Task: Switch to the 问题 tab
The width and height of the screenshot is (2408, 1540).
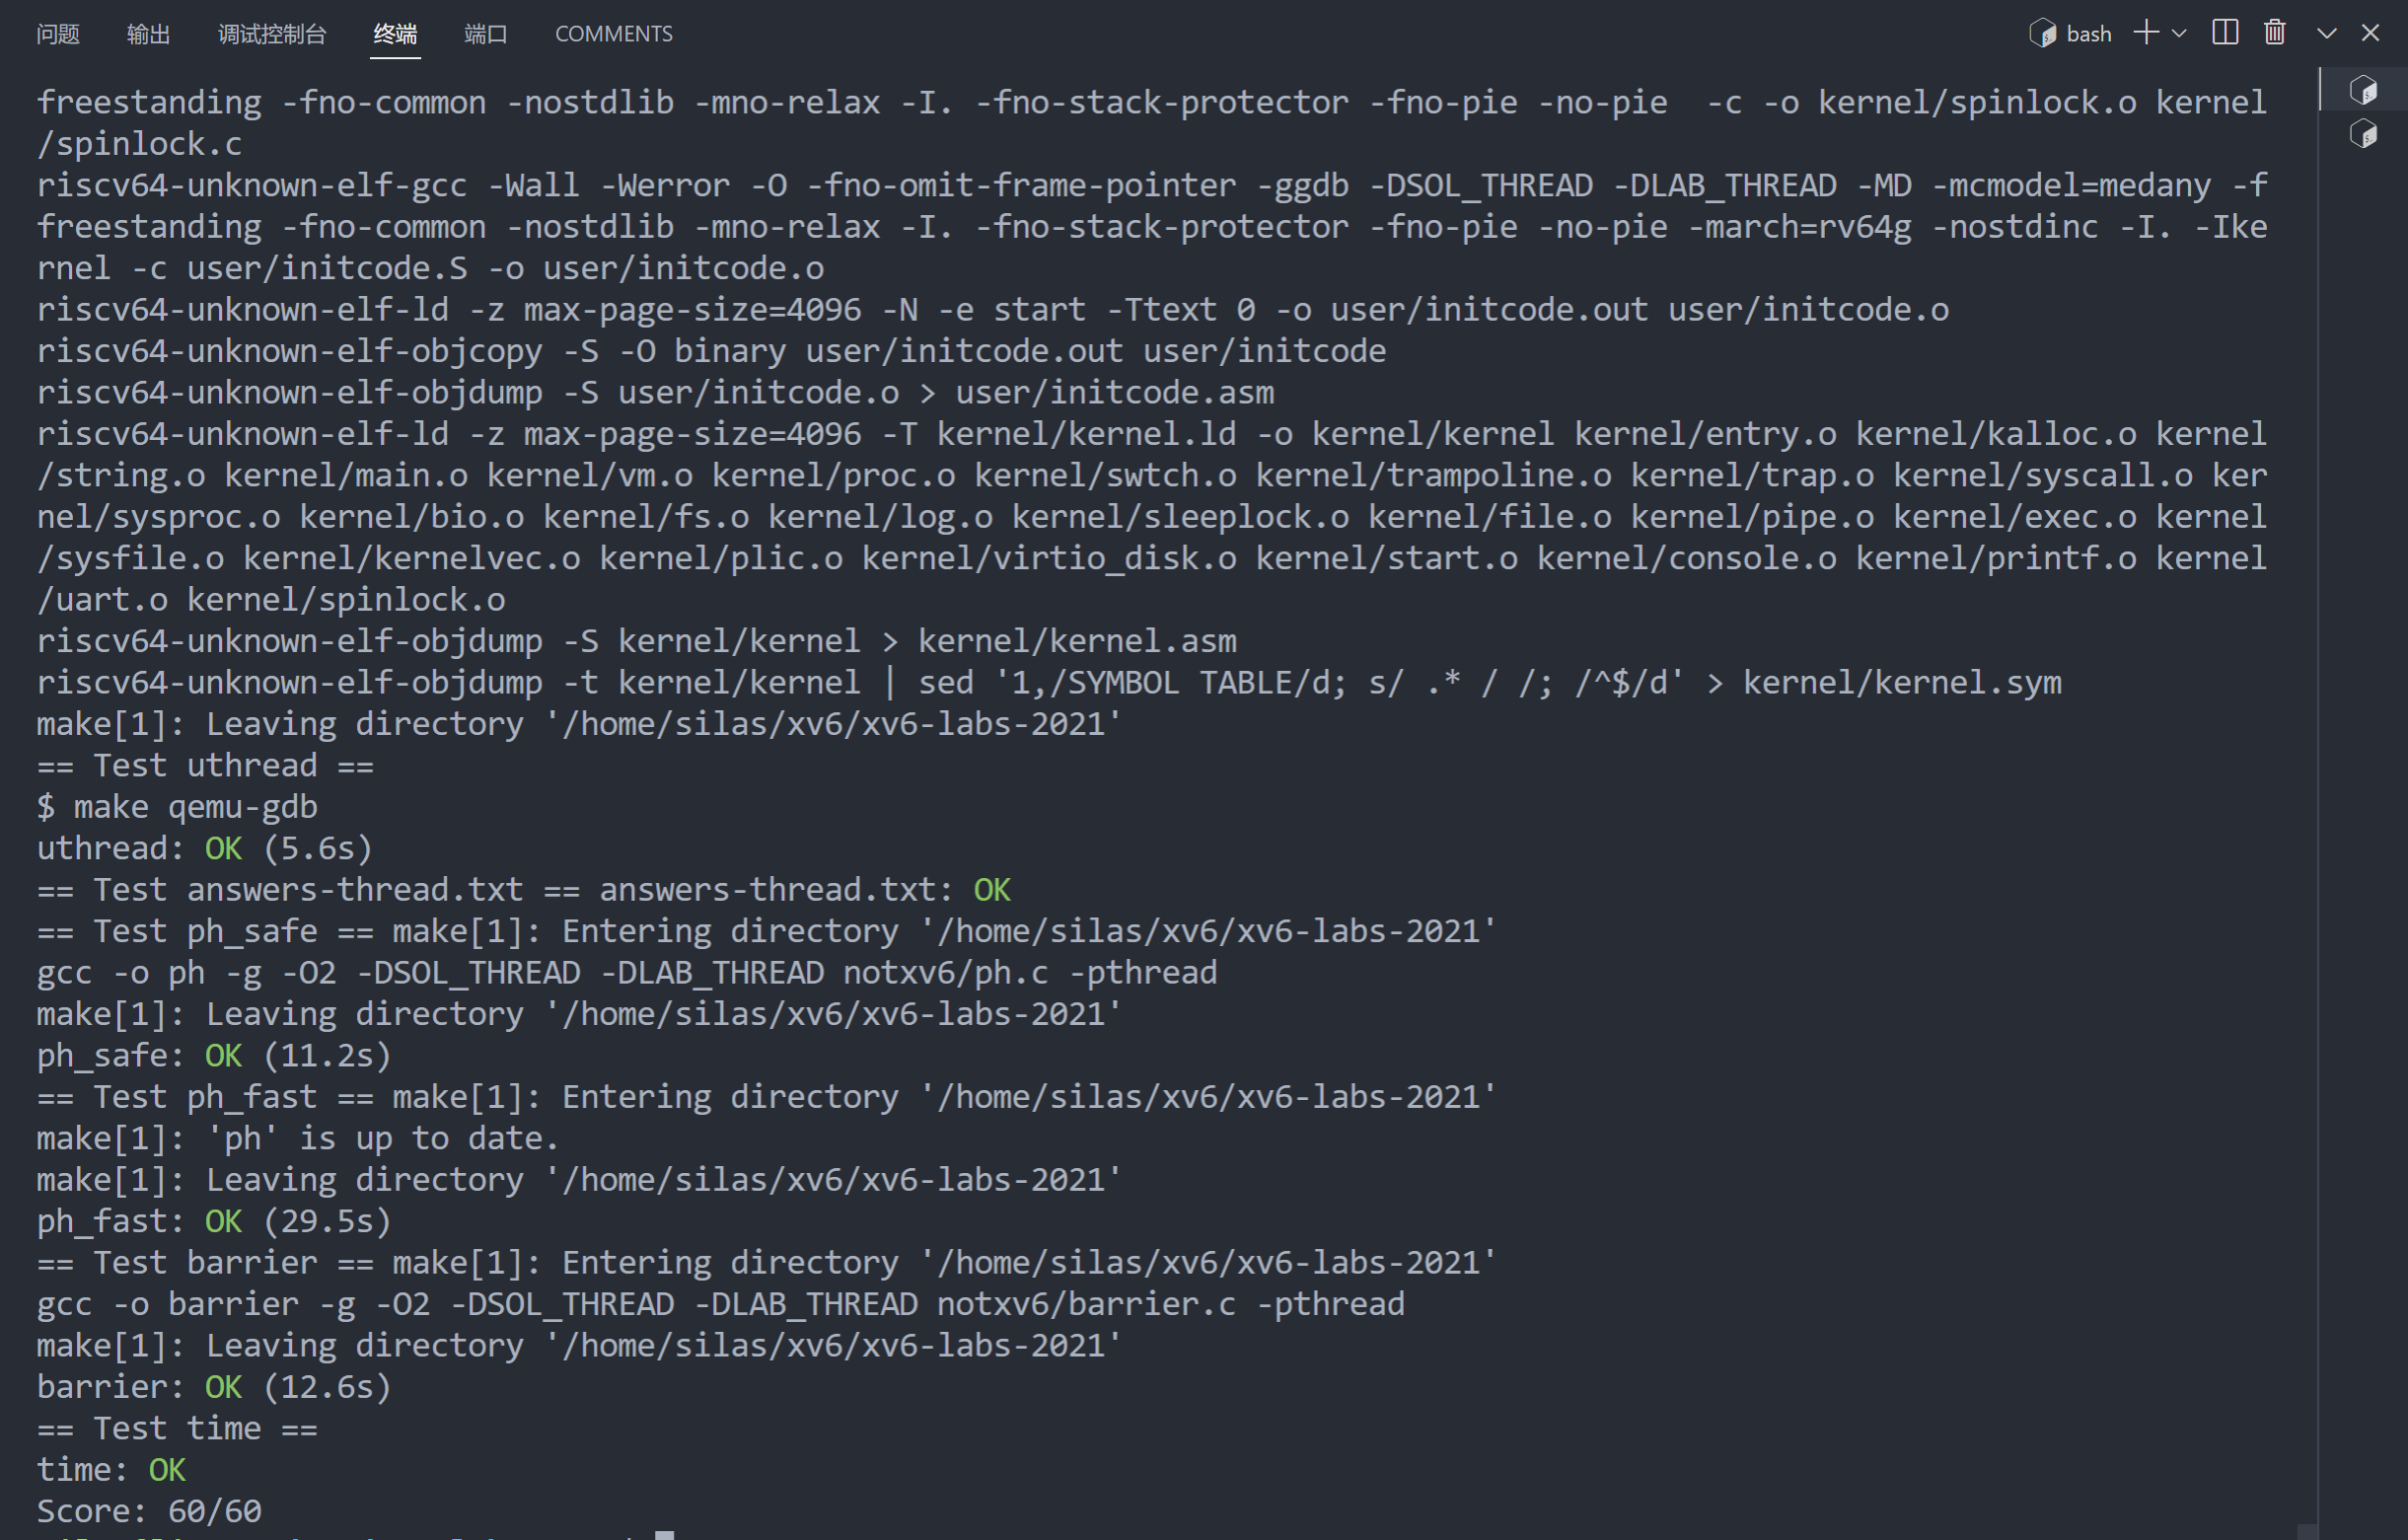Action: coord(58,34)
